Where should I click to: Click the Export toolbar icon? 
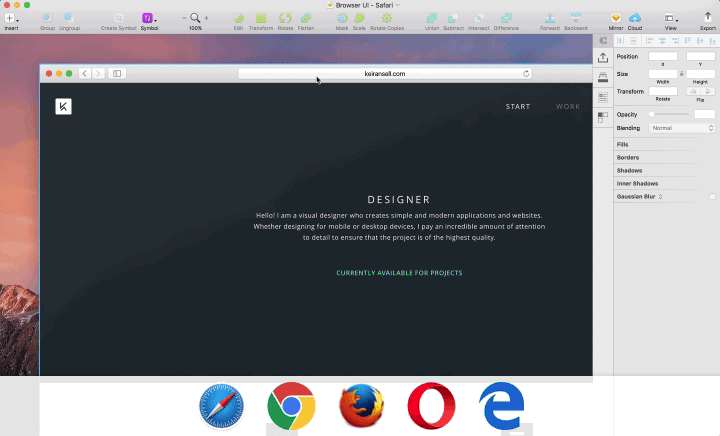[708, 17]
